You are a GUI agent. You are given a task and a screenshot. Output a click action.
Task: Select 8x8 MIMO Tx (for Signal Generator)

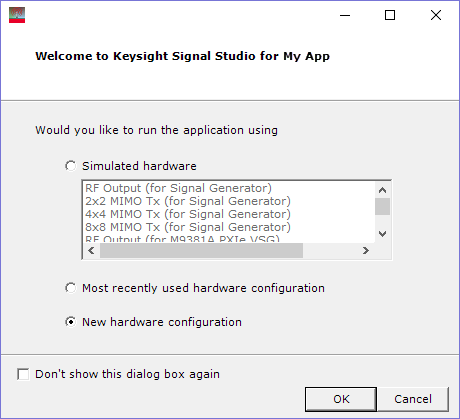click(188, 227)
